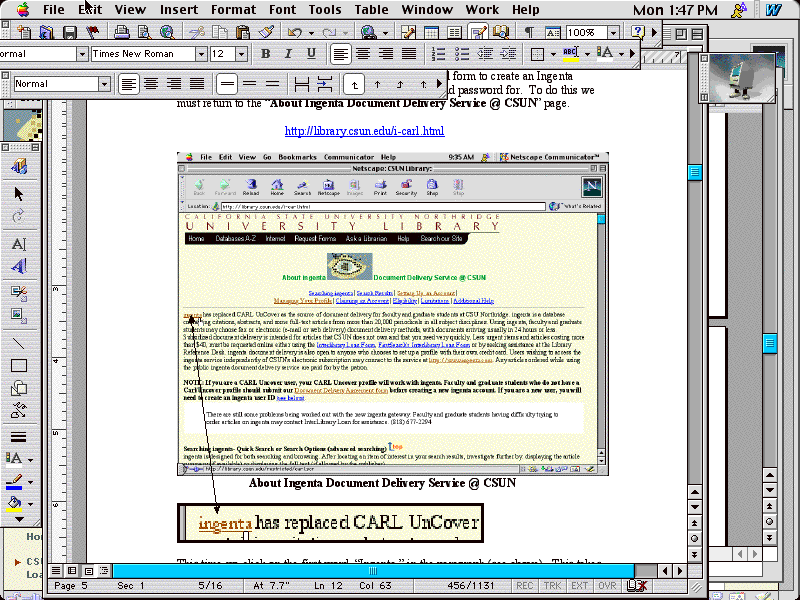Click the Print icon in toolbar

tap(121, 33)
